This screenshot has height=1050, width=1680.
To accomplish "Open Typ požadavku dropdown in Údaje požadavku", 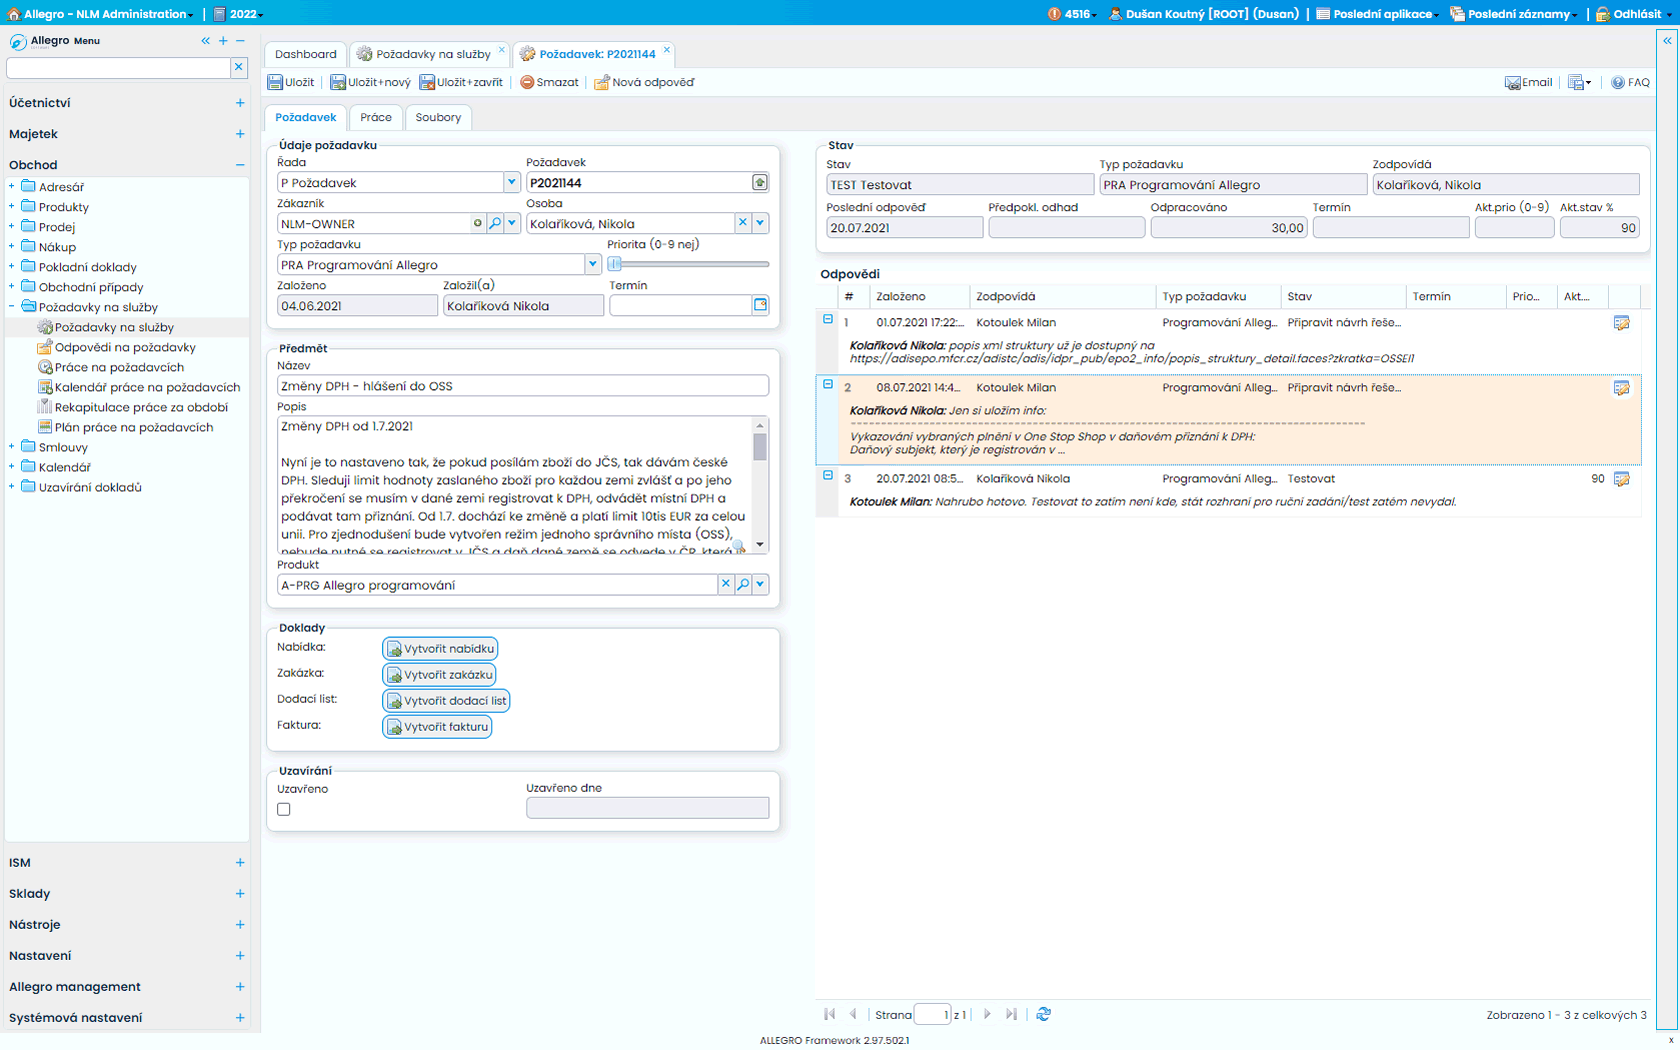I will pos(592,264).
